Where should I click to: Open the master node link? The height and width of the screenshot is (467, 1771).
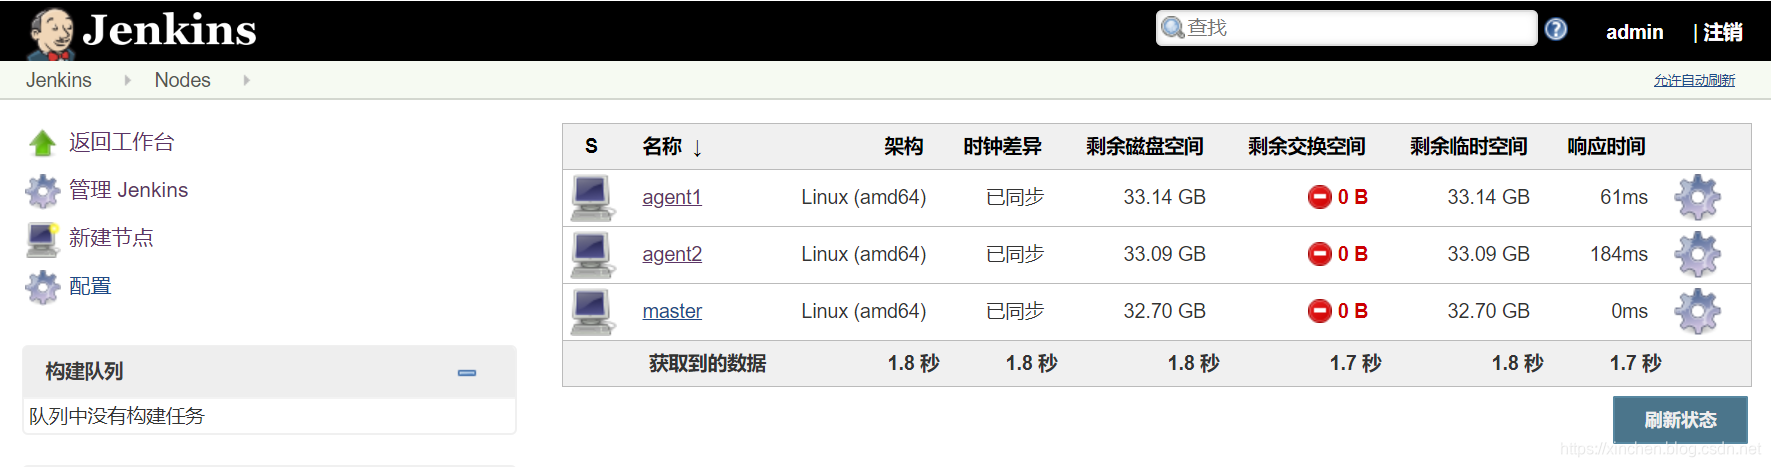coord(672,311)
